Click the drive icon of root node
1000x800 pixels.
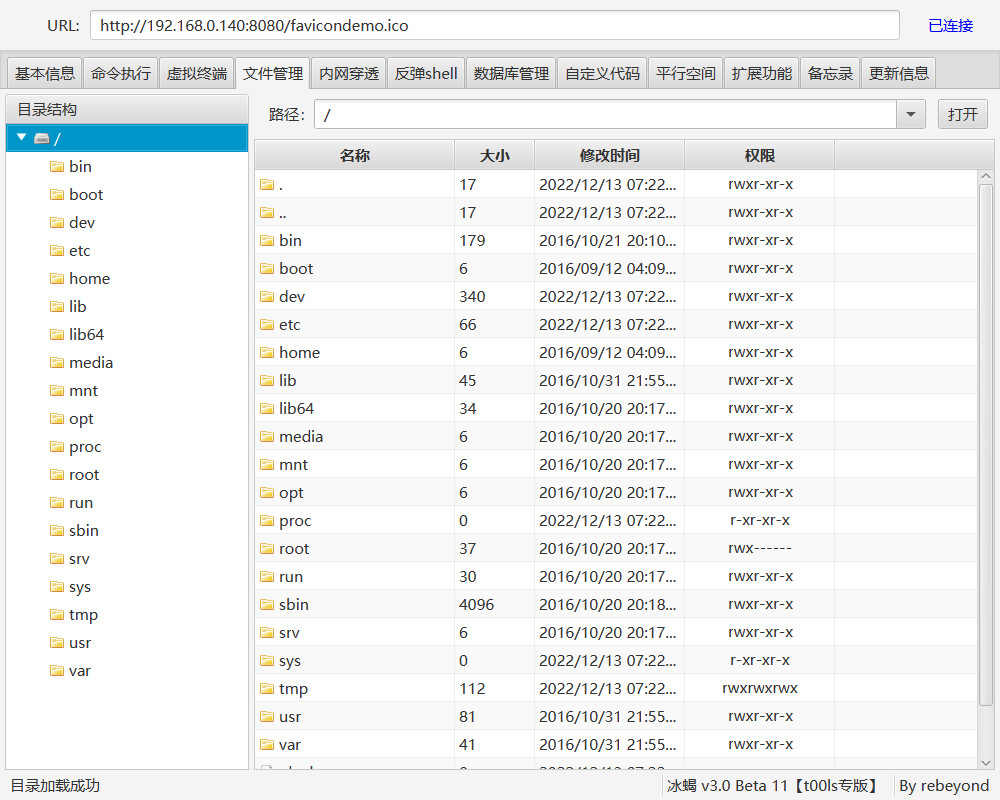click(42, 138)
